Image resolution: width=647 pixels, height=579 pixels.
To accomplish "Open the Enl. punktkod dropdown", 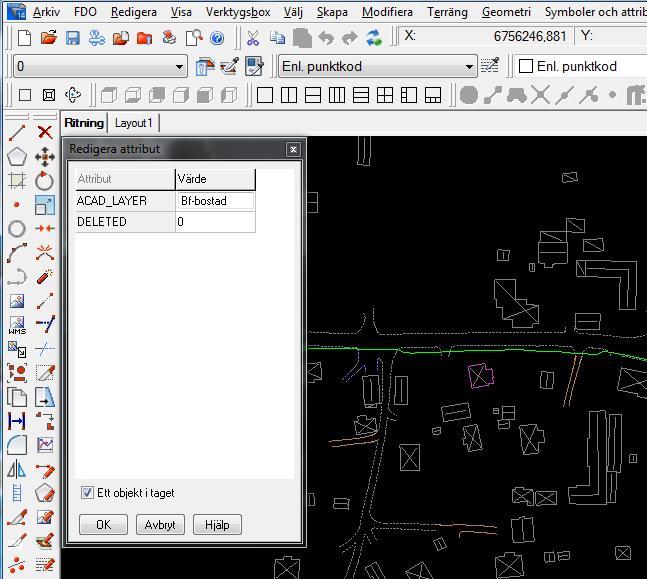I will (378, 66).
